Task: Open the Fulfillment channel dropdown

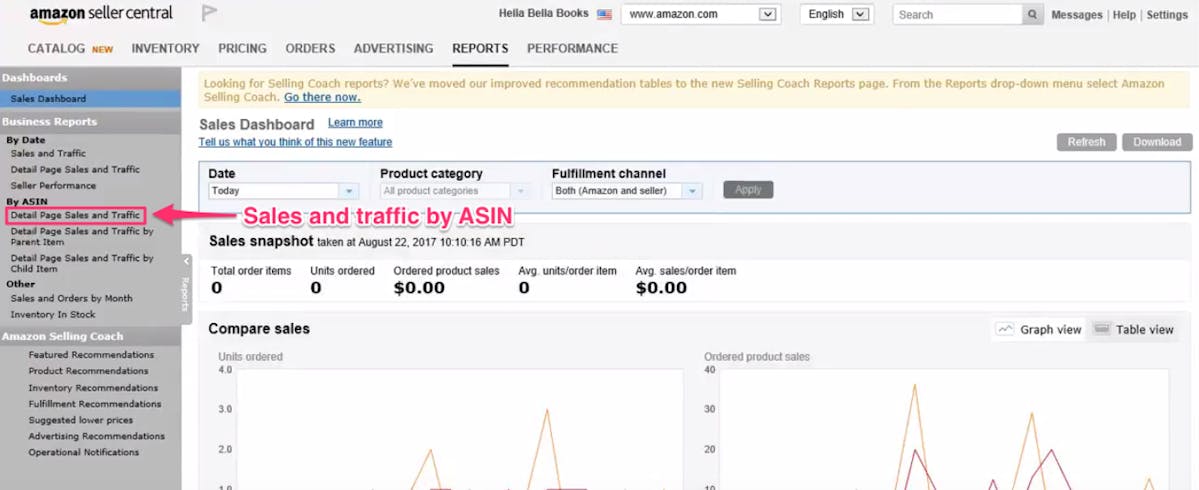Action: 626,191
